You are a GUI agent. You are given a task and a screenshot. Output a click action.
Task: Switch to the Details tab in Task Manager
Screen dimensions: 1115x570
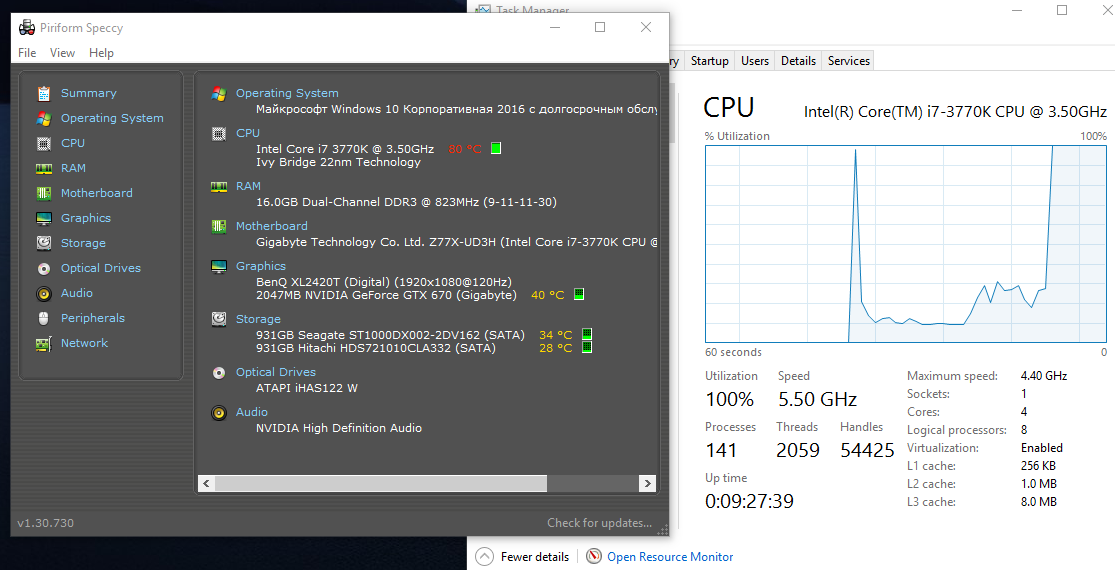coord(798,61)
